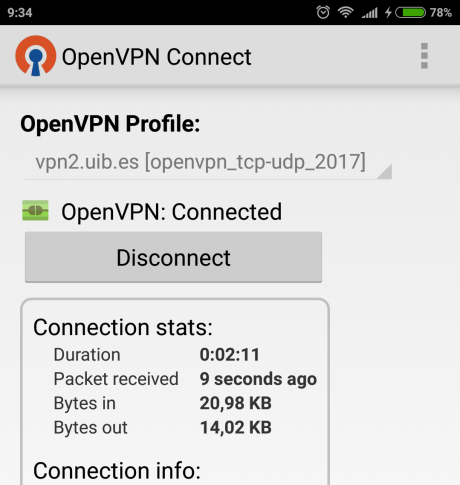The height and width of the screenshot is (485, 460).
Task: Tap the Wi-Fi status bar icon
Action: (x=345, y=12)
